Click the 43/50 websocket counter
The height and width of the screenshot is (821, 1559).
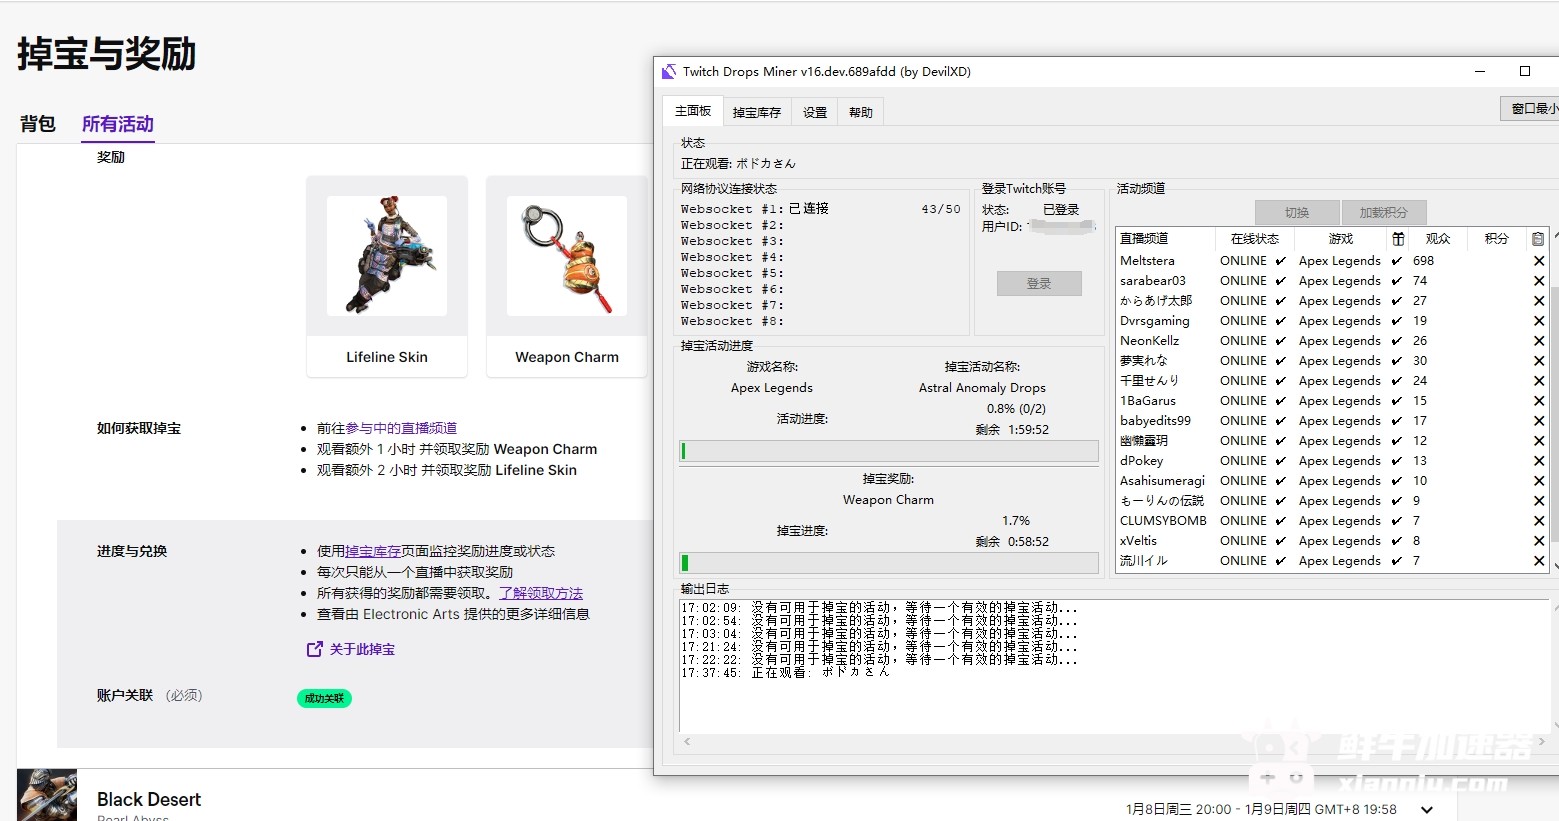(x=941, y=209)
